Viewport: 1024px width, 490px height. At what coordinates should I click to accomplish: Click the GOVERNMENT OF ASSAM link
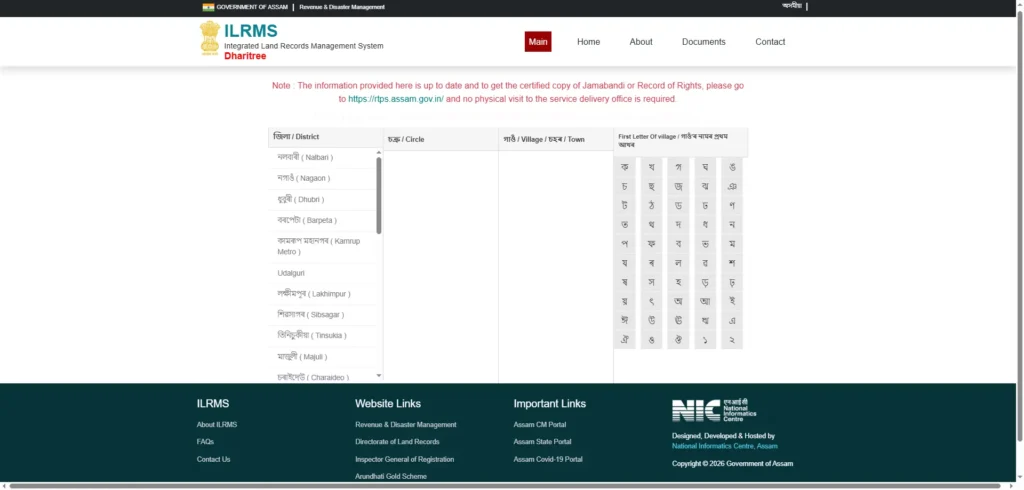tap(252, 7)
